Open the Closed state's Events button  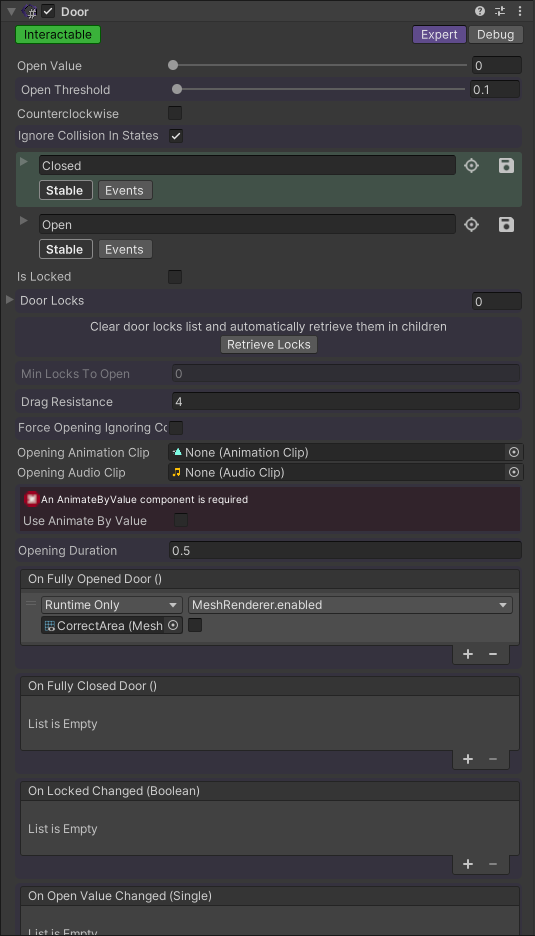pyautogui.click(x=124, y=190)
